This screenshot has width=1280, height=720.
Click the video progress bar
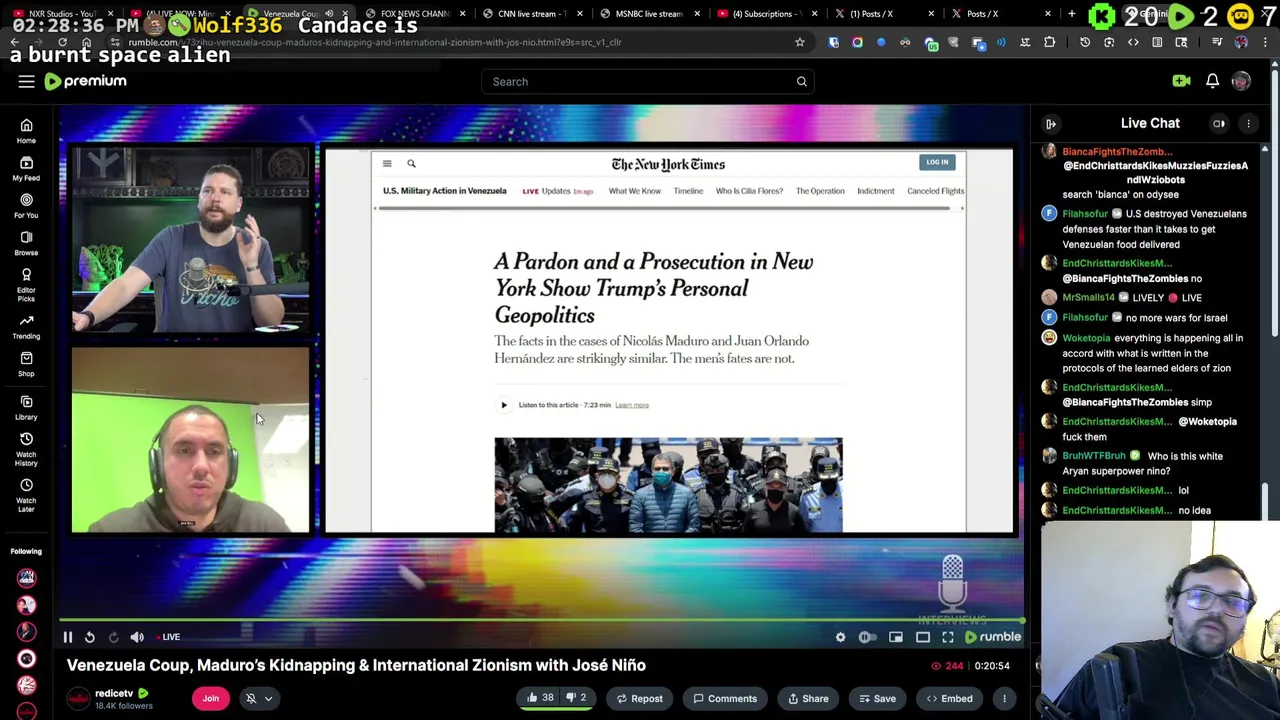541,621
